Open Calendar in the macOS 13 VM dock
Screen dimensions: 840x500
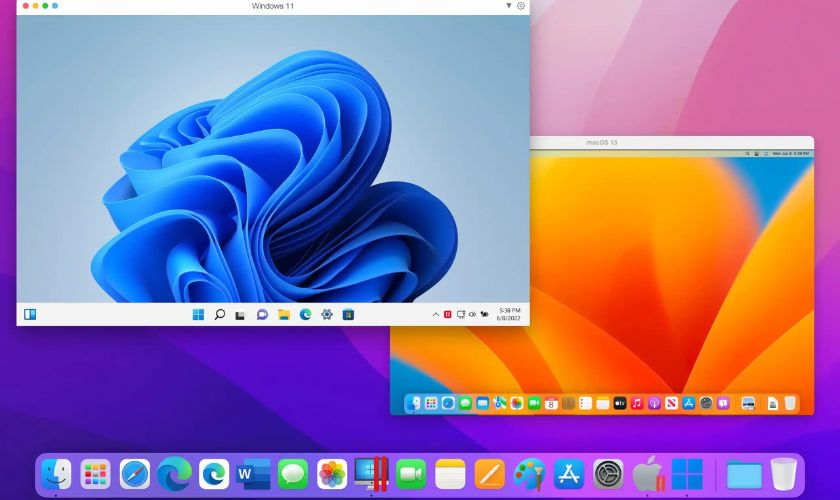coord(551,403)
